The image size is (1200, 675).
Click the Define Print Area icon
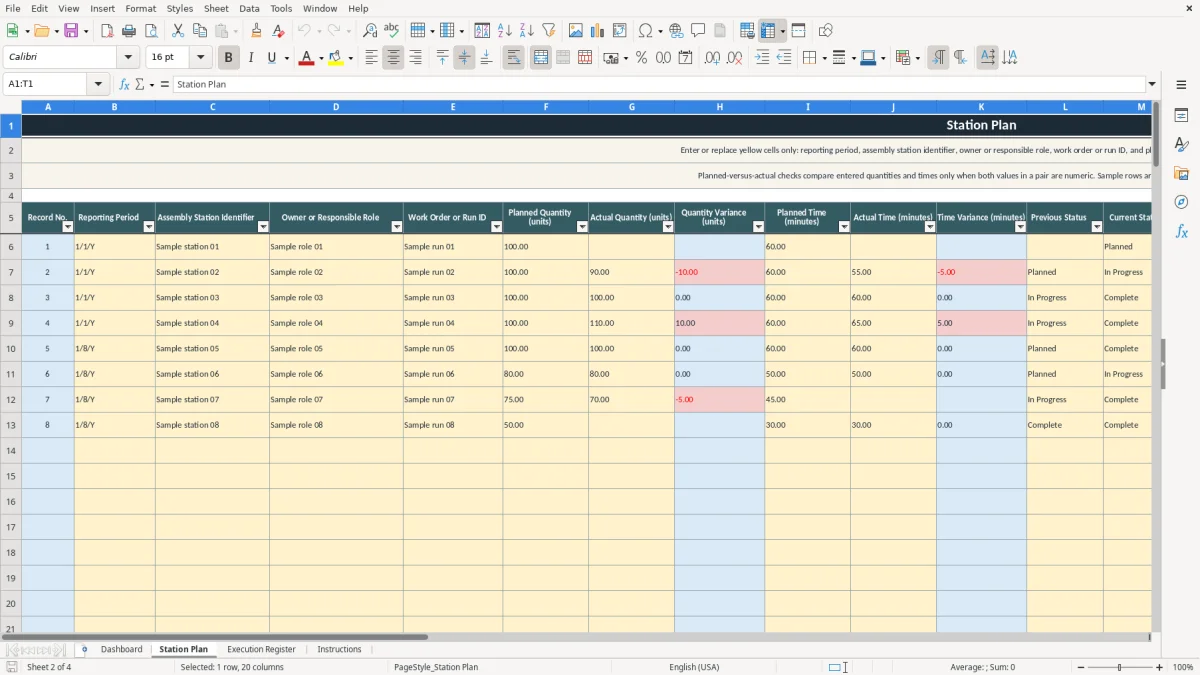pos(747,31)
